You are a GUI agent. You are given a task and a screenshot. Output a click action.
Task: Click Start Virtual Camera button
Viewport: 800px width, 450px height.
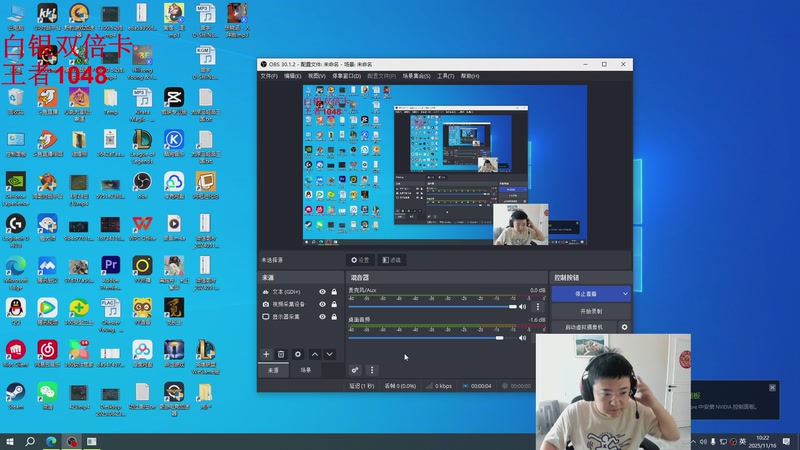584,327
